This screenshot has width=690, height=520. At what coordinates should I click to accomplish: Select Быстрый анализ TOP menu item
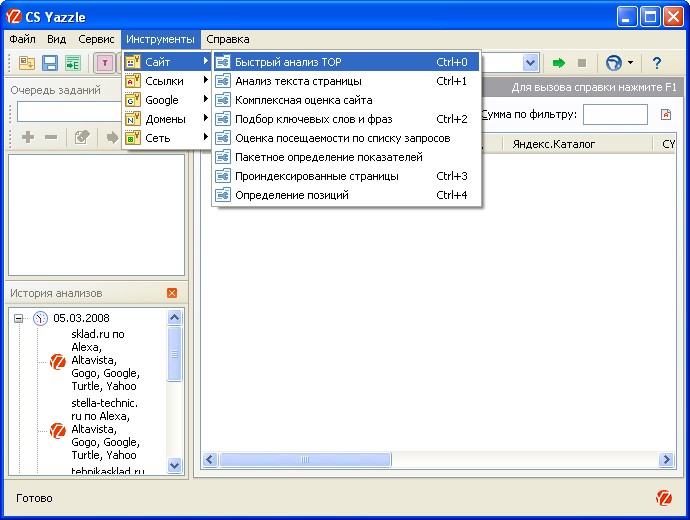coord(288,62)
